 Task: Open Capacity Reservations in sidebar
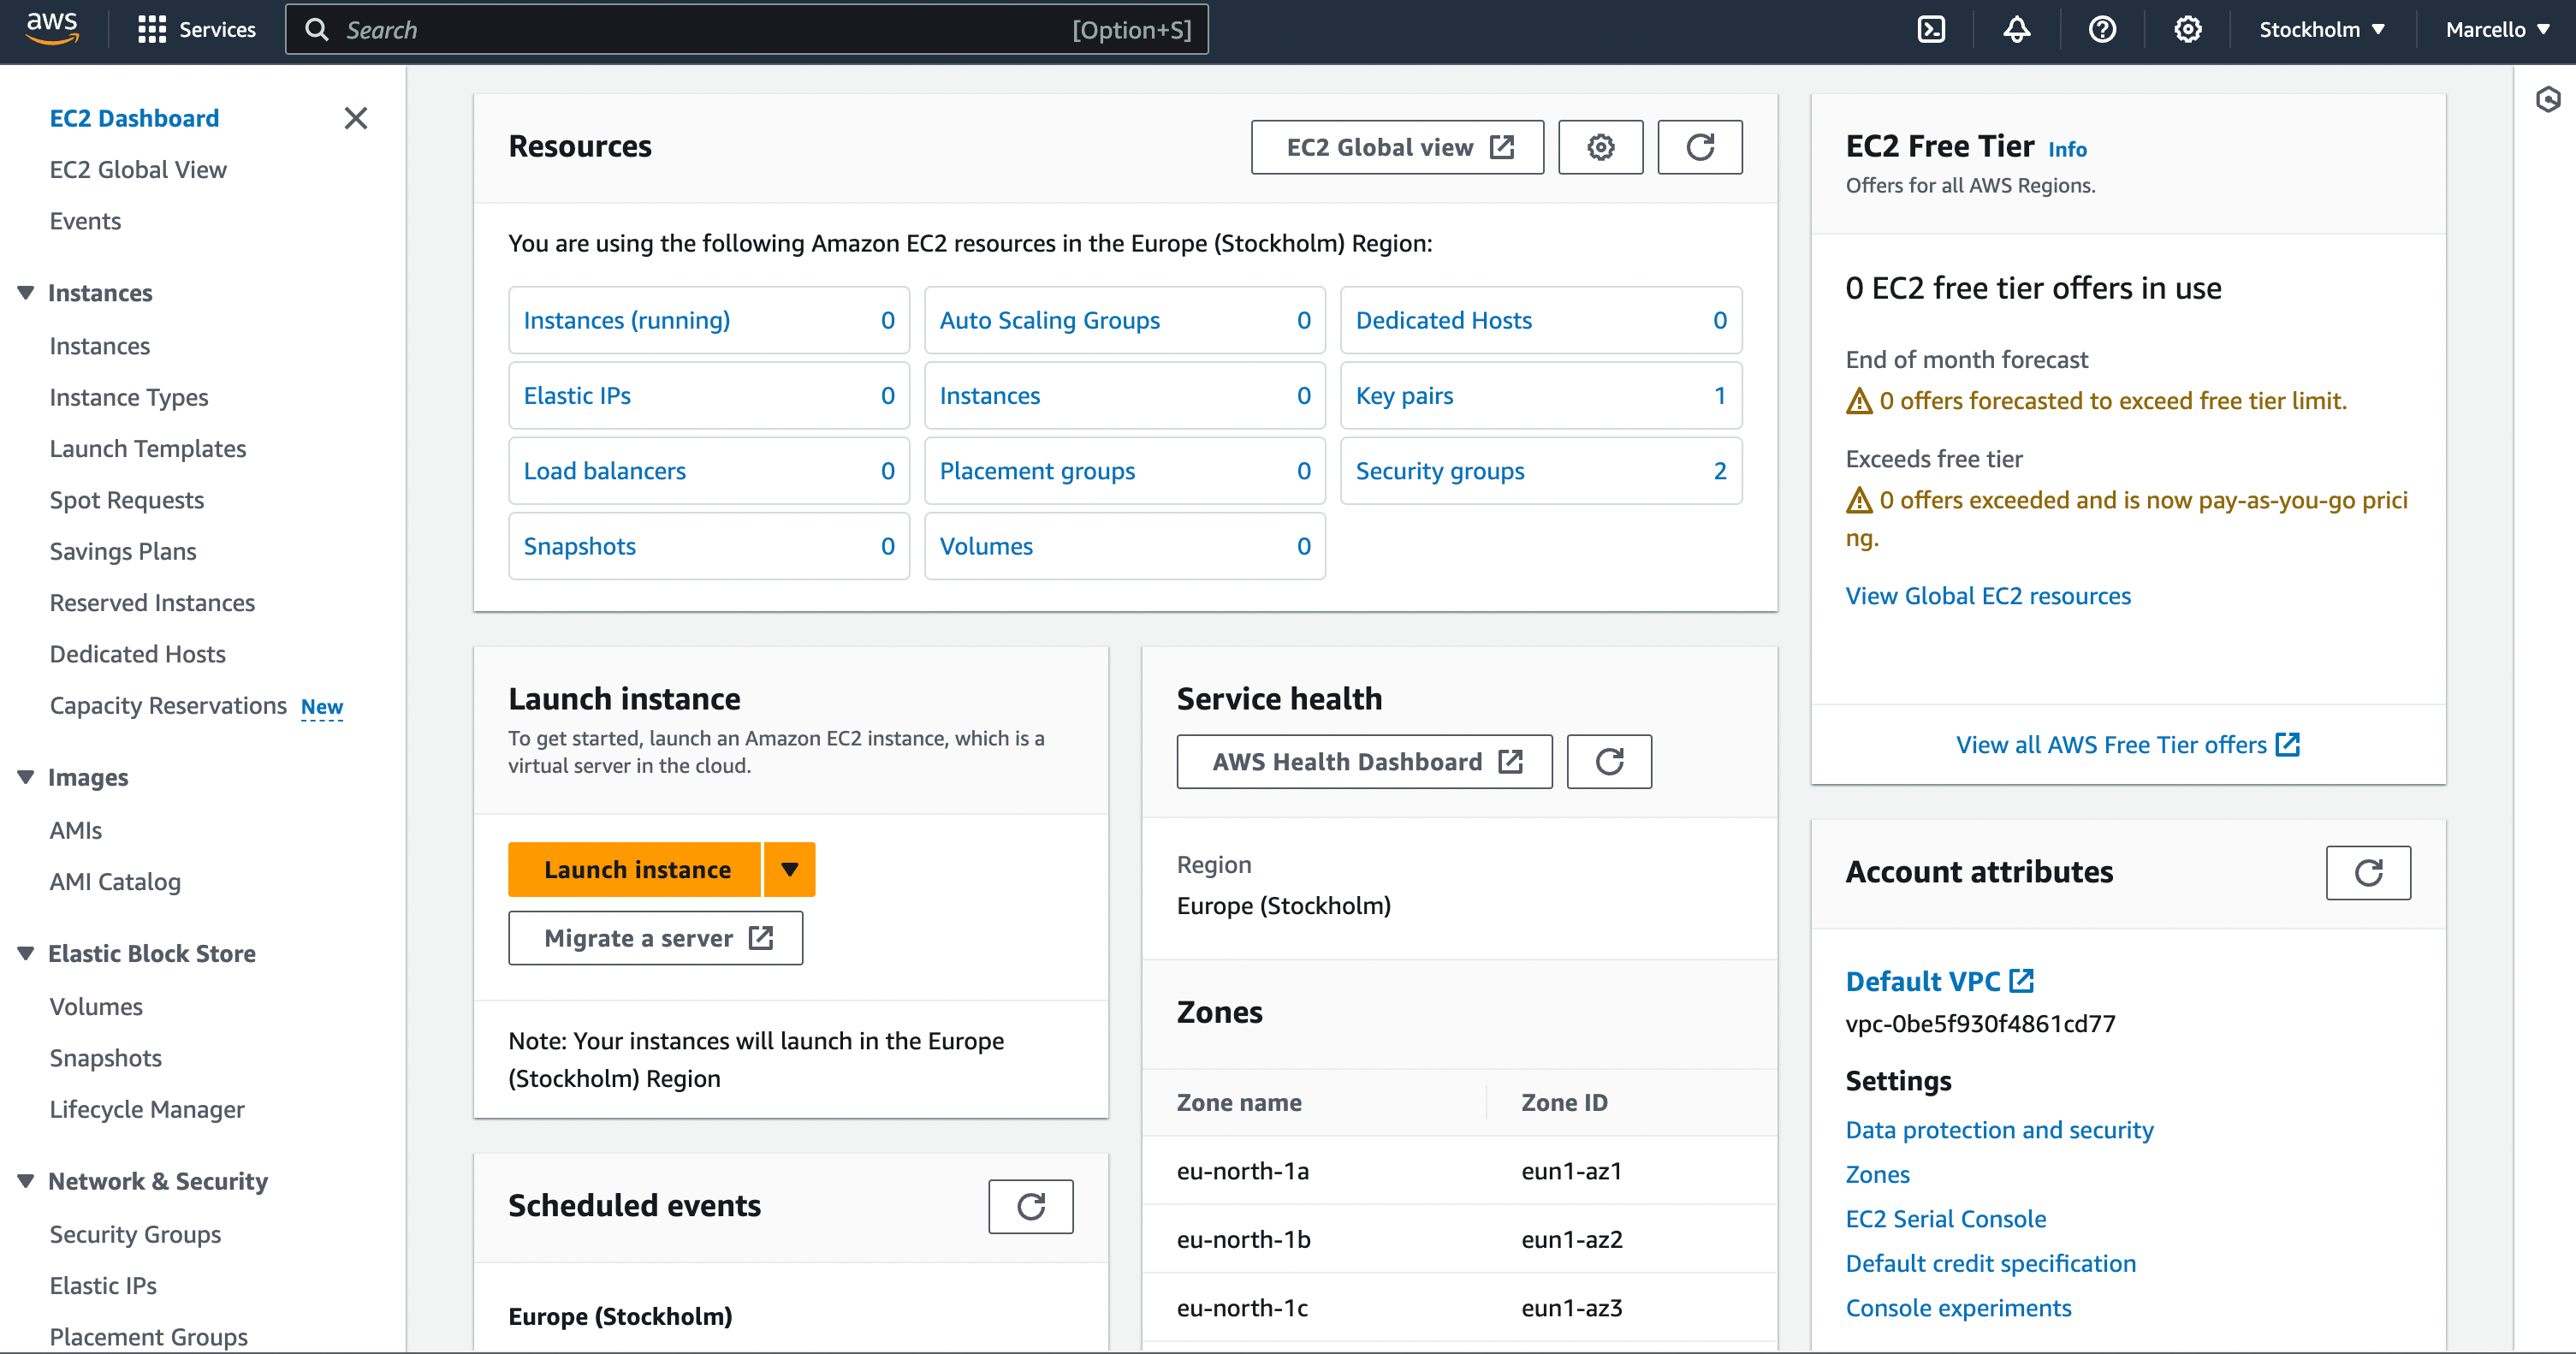point(168,706)
